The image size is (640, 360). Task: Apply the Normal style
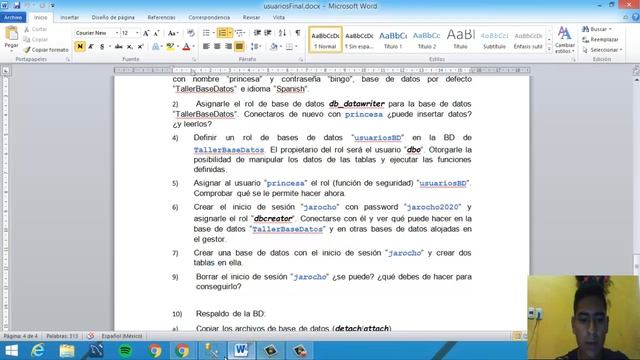(x=325, y=40)
